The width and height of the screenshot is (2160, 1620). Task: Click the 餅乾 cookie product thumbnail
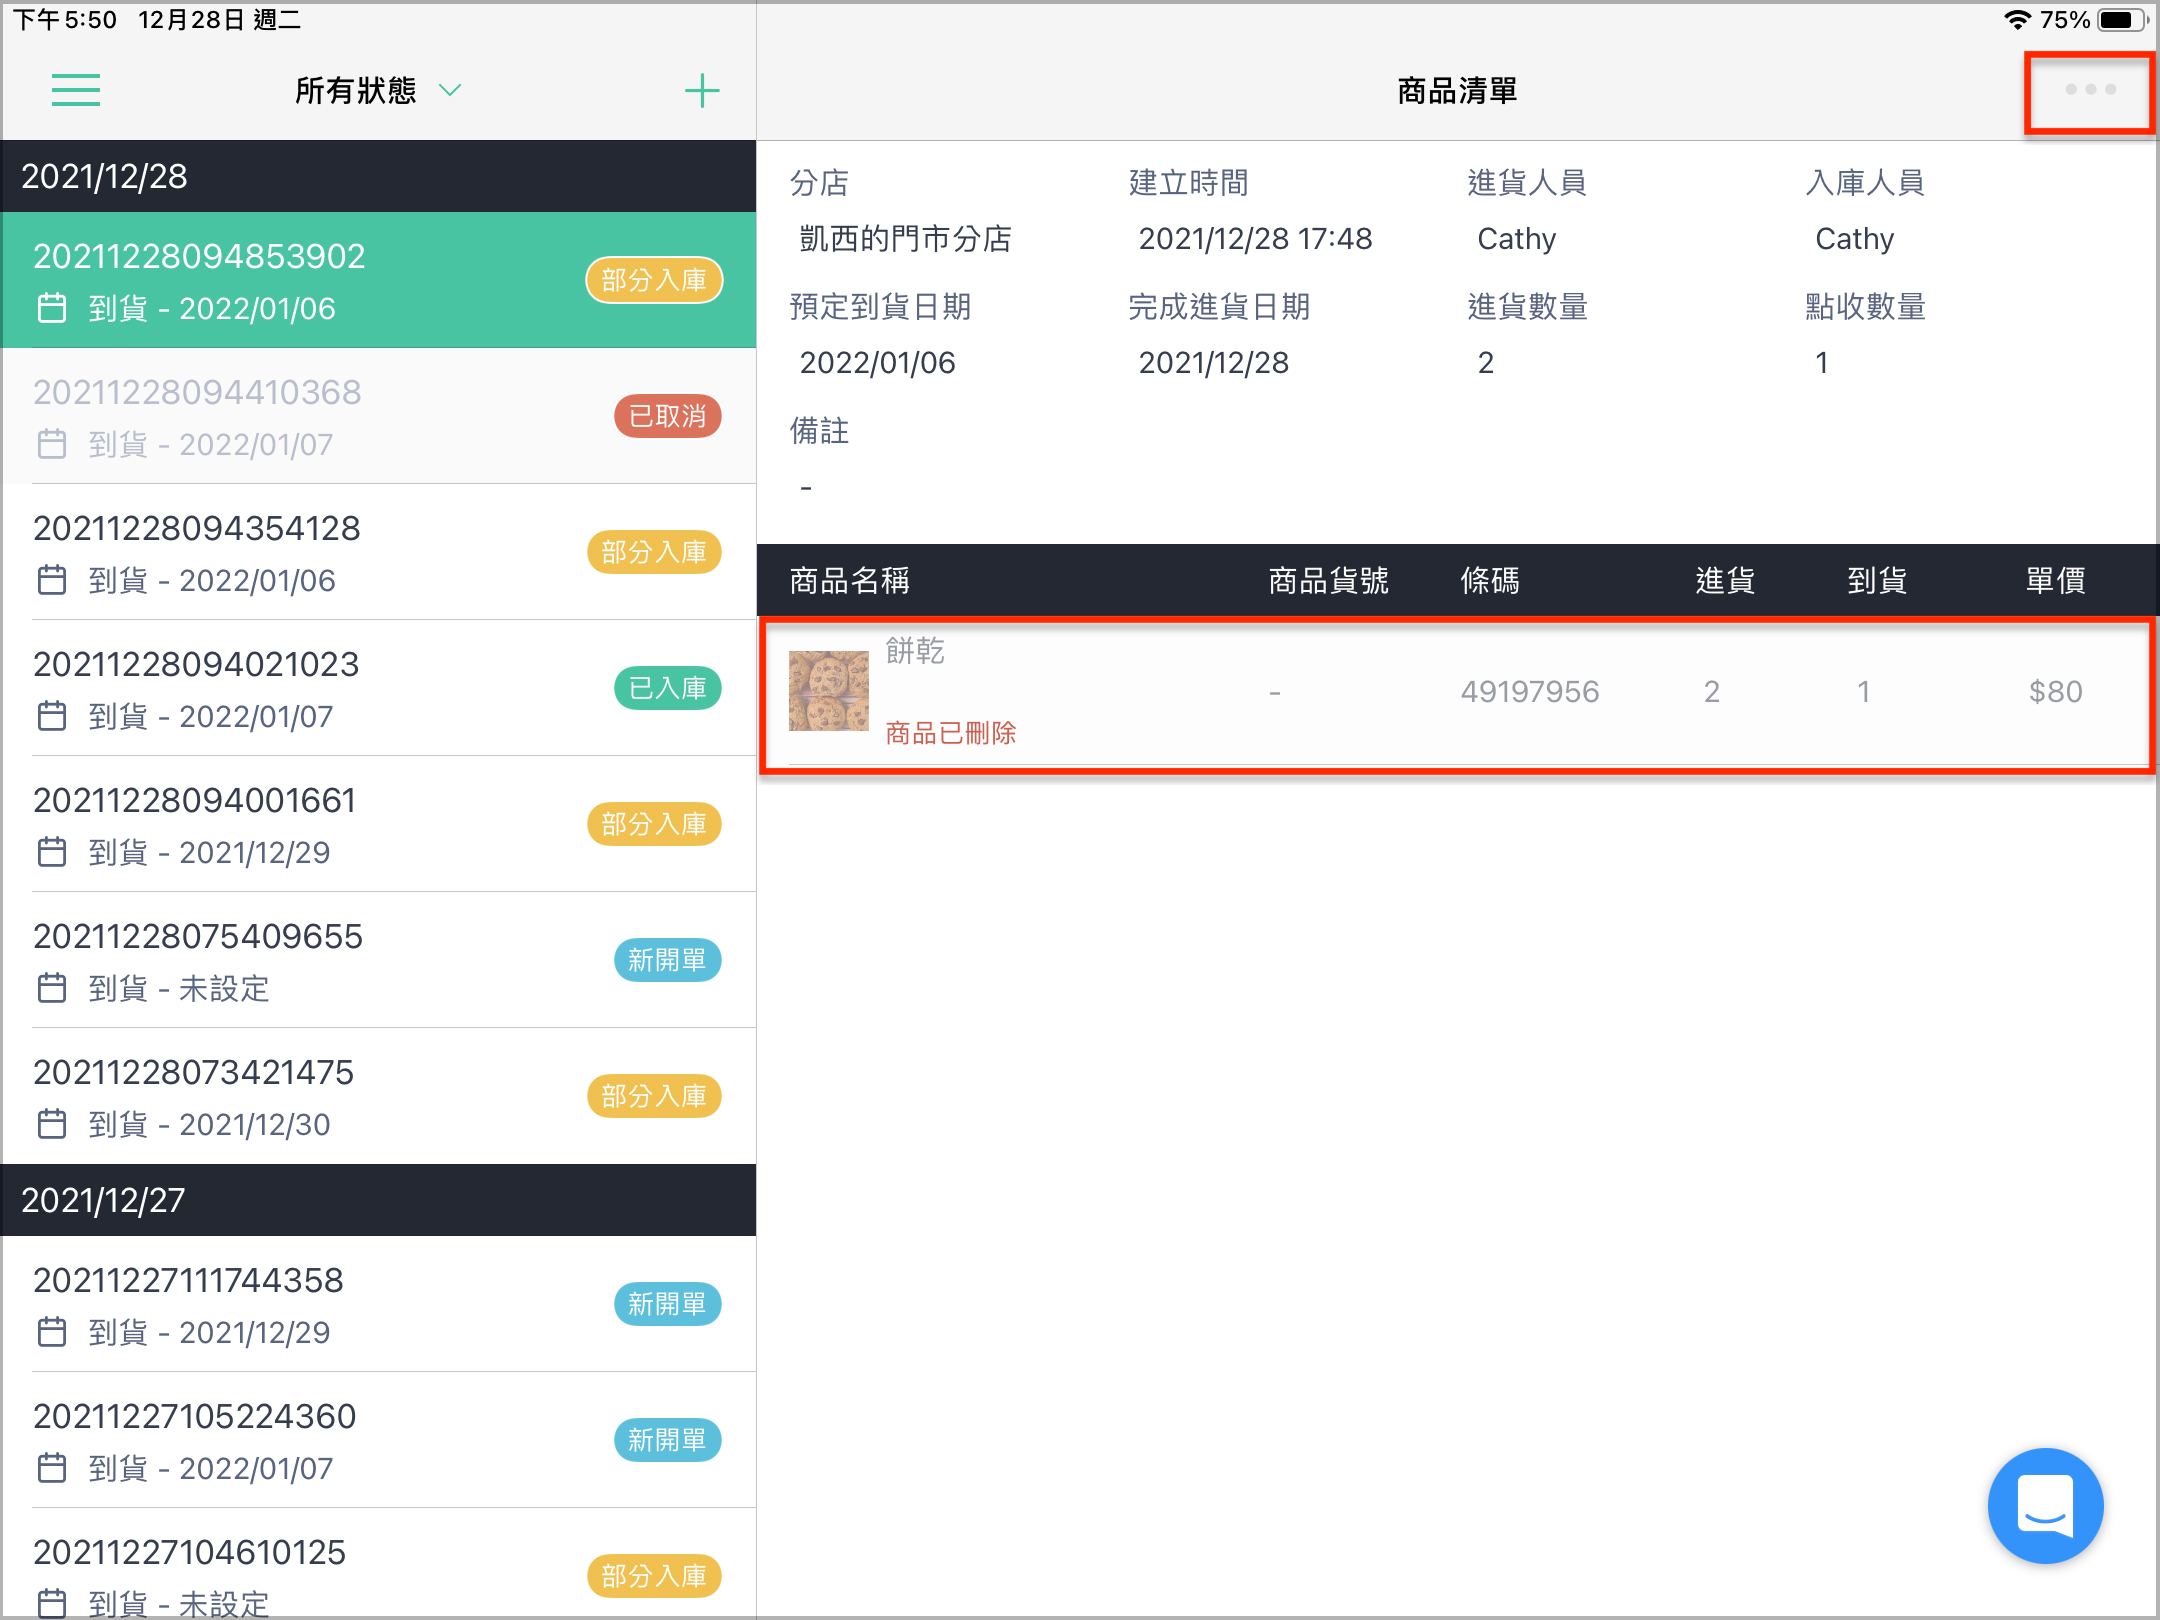coord(829,691)
